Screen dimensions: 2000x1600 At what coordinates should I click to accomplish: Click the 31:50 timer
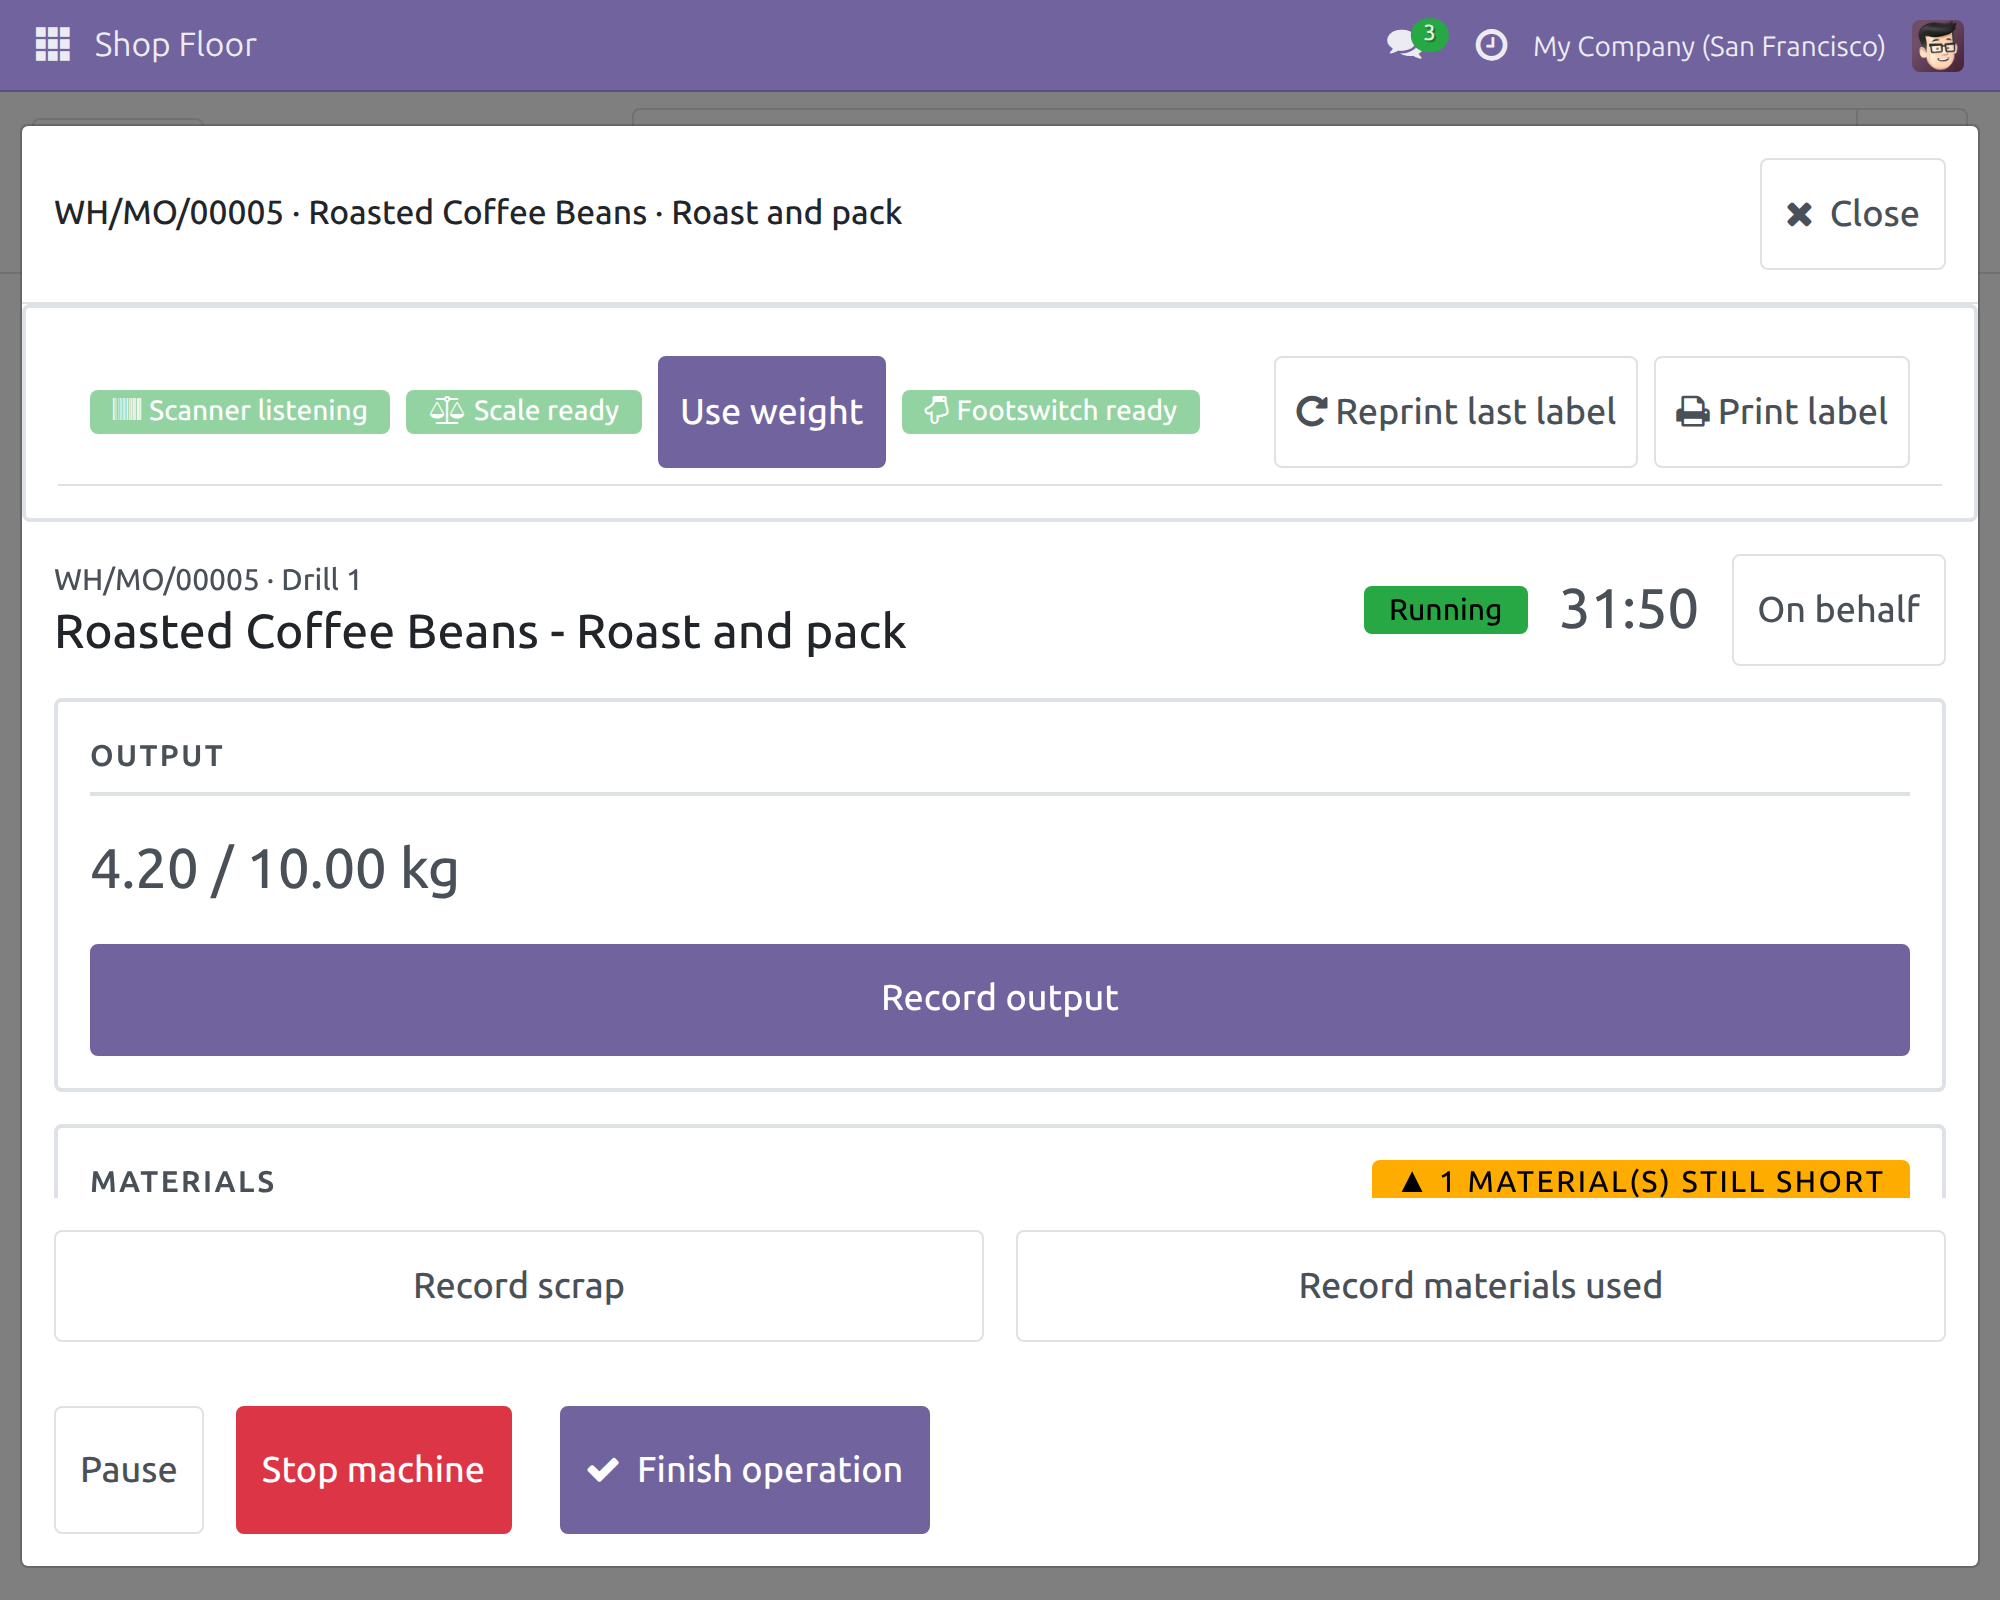(x=1629, y=609)
